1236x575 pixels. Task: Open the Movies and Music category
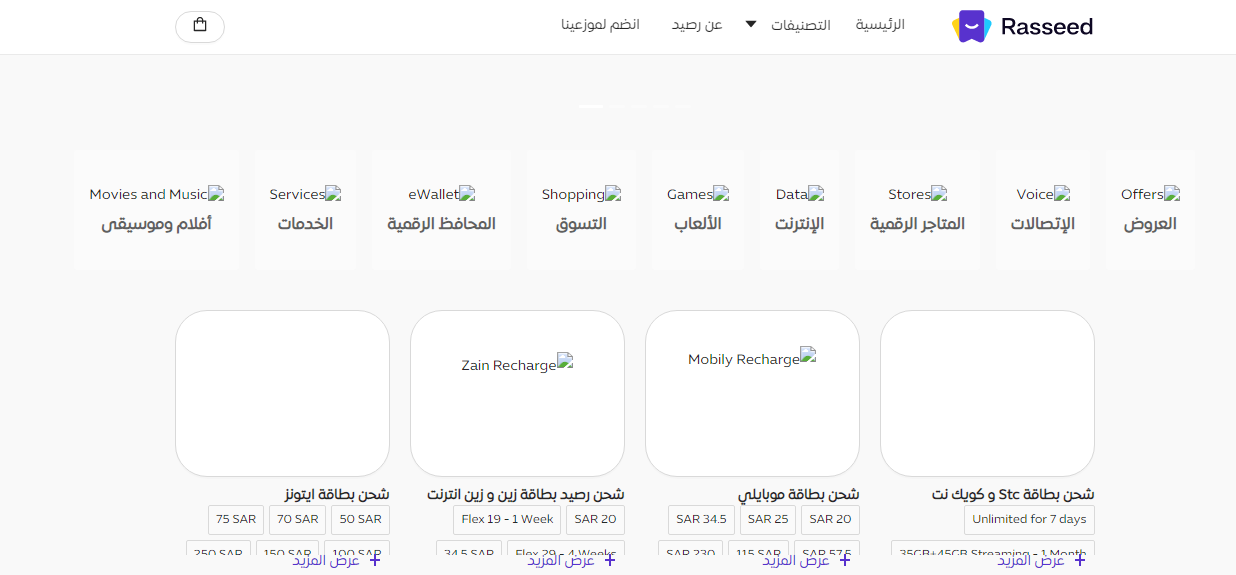point(156,210)
